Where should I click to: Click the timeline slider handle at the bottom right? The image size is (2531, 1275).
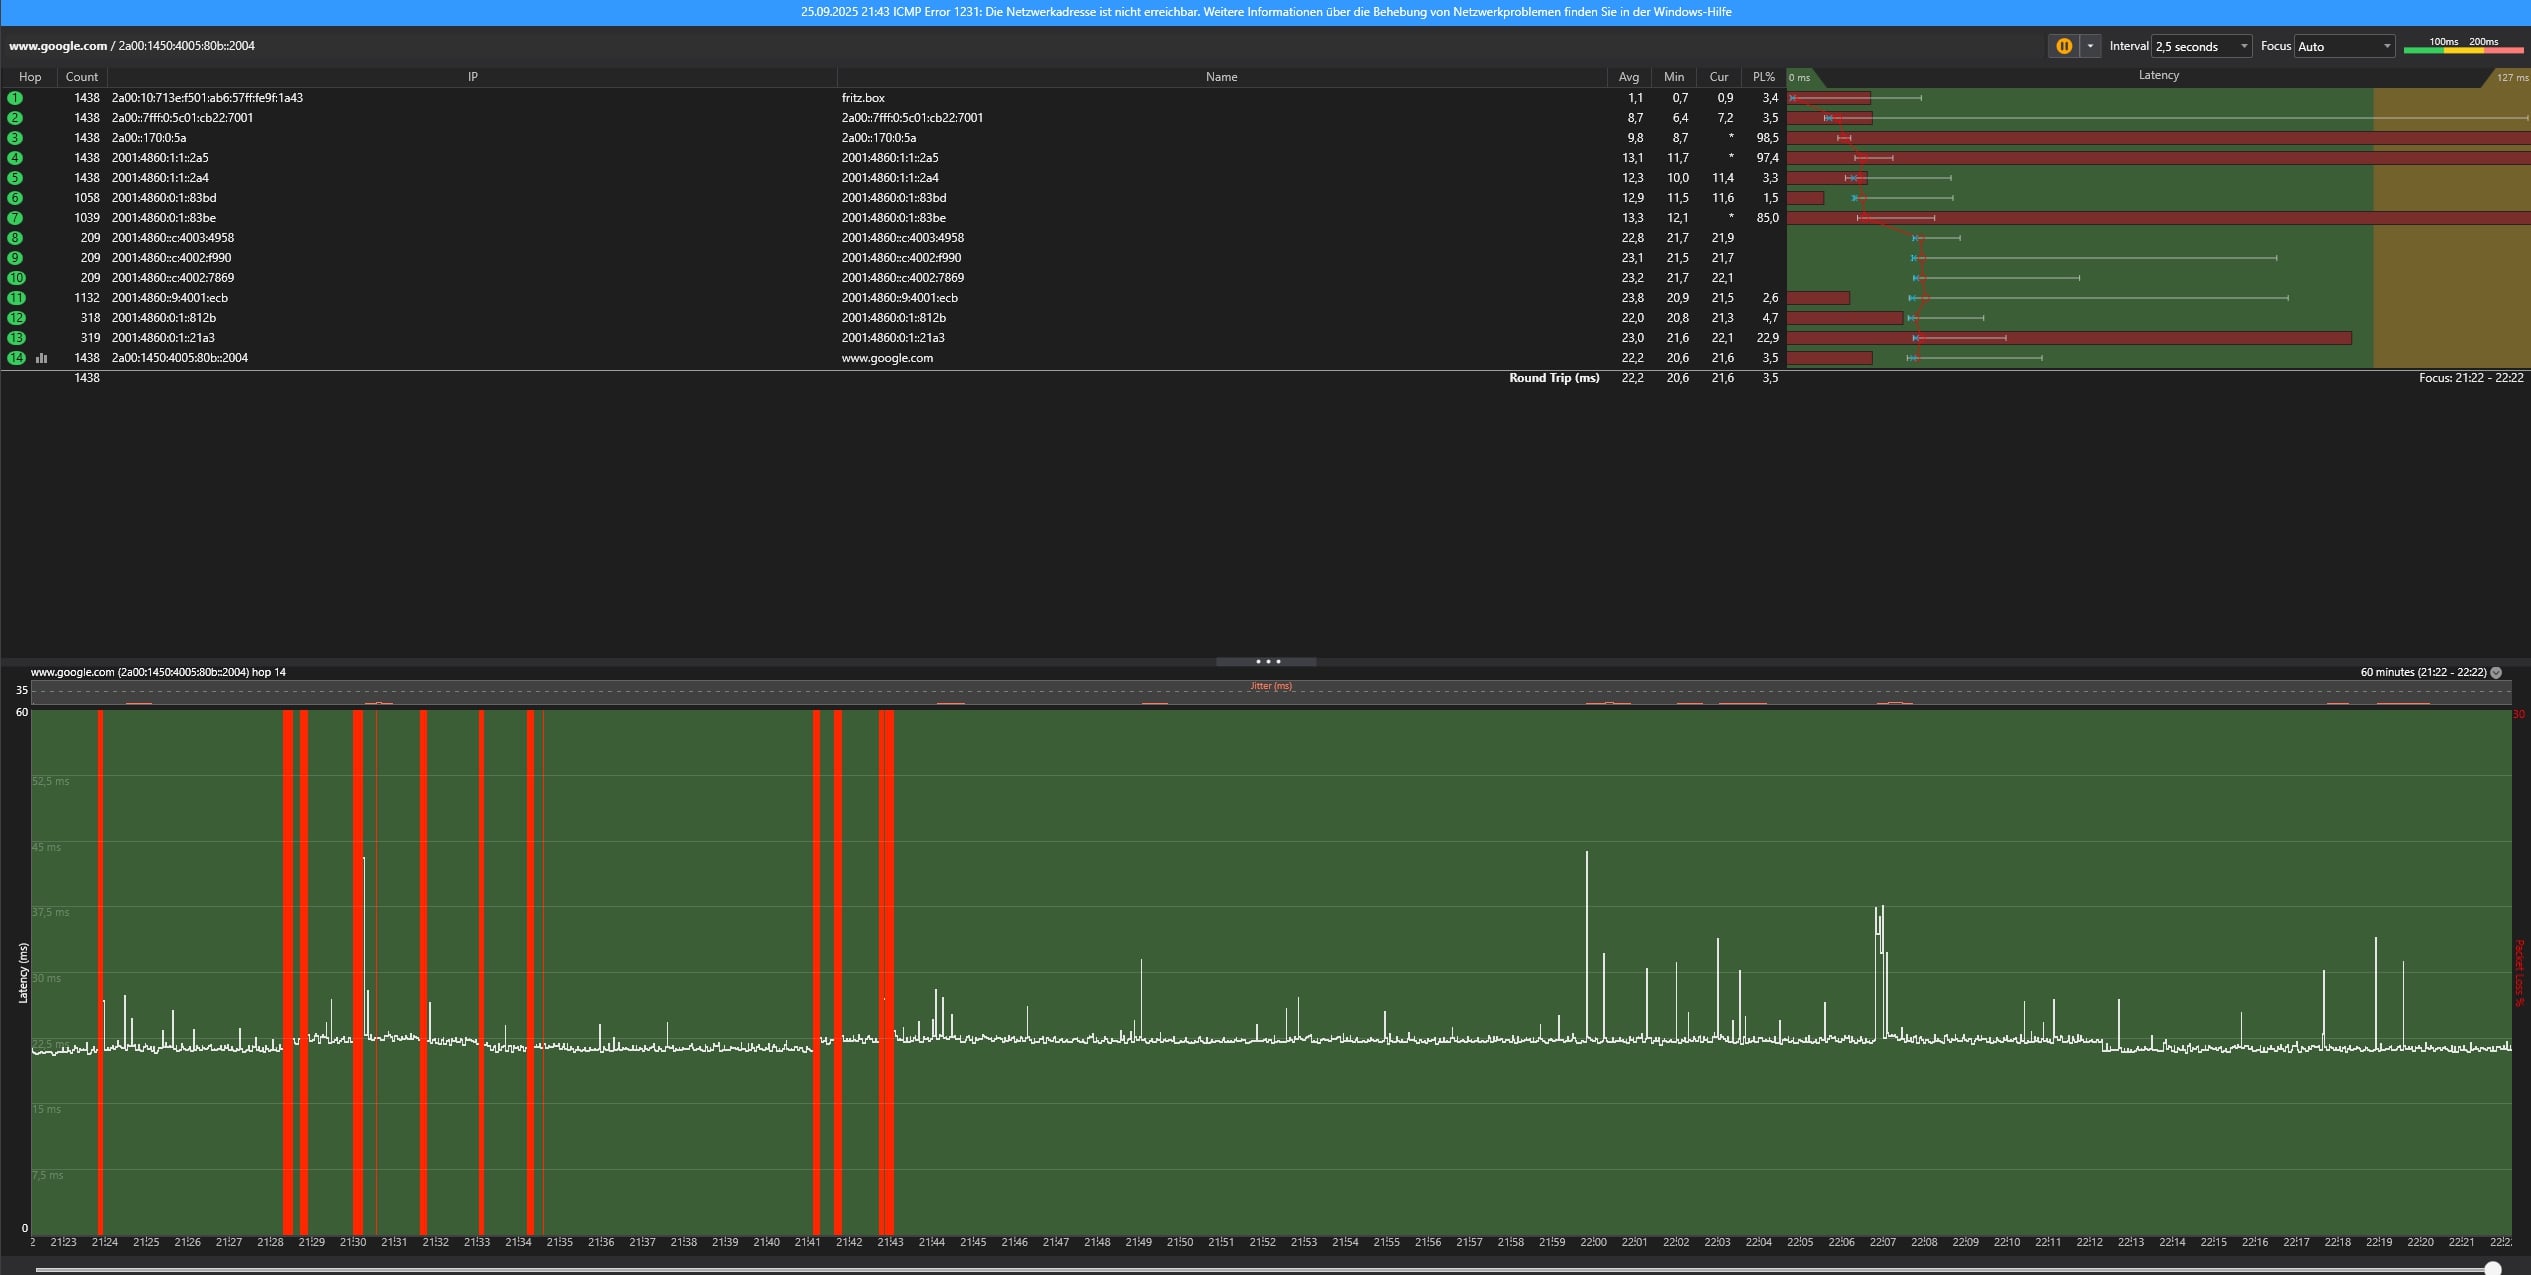point(2493,1268)
